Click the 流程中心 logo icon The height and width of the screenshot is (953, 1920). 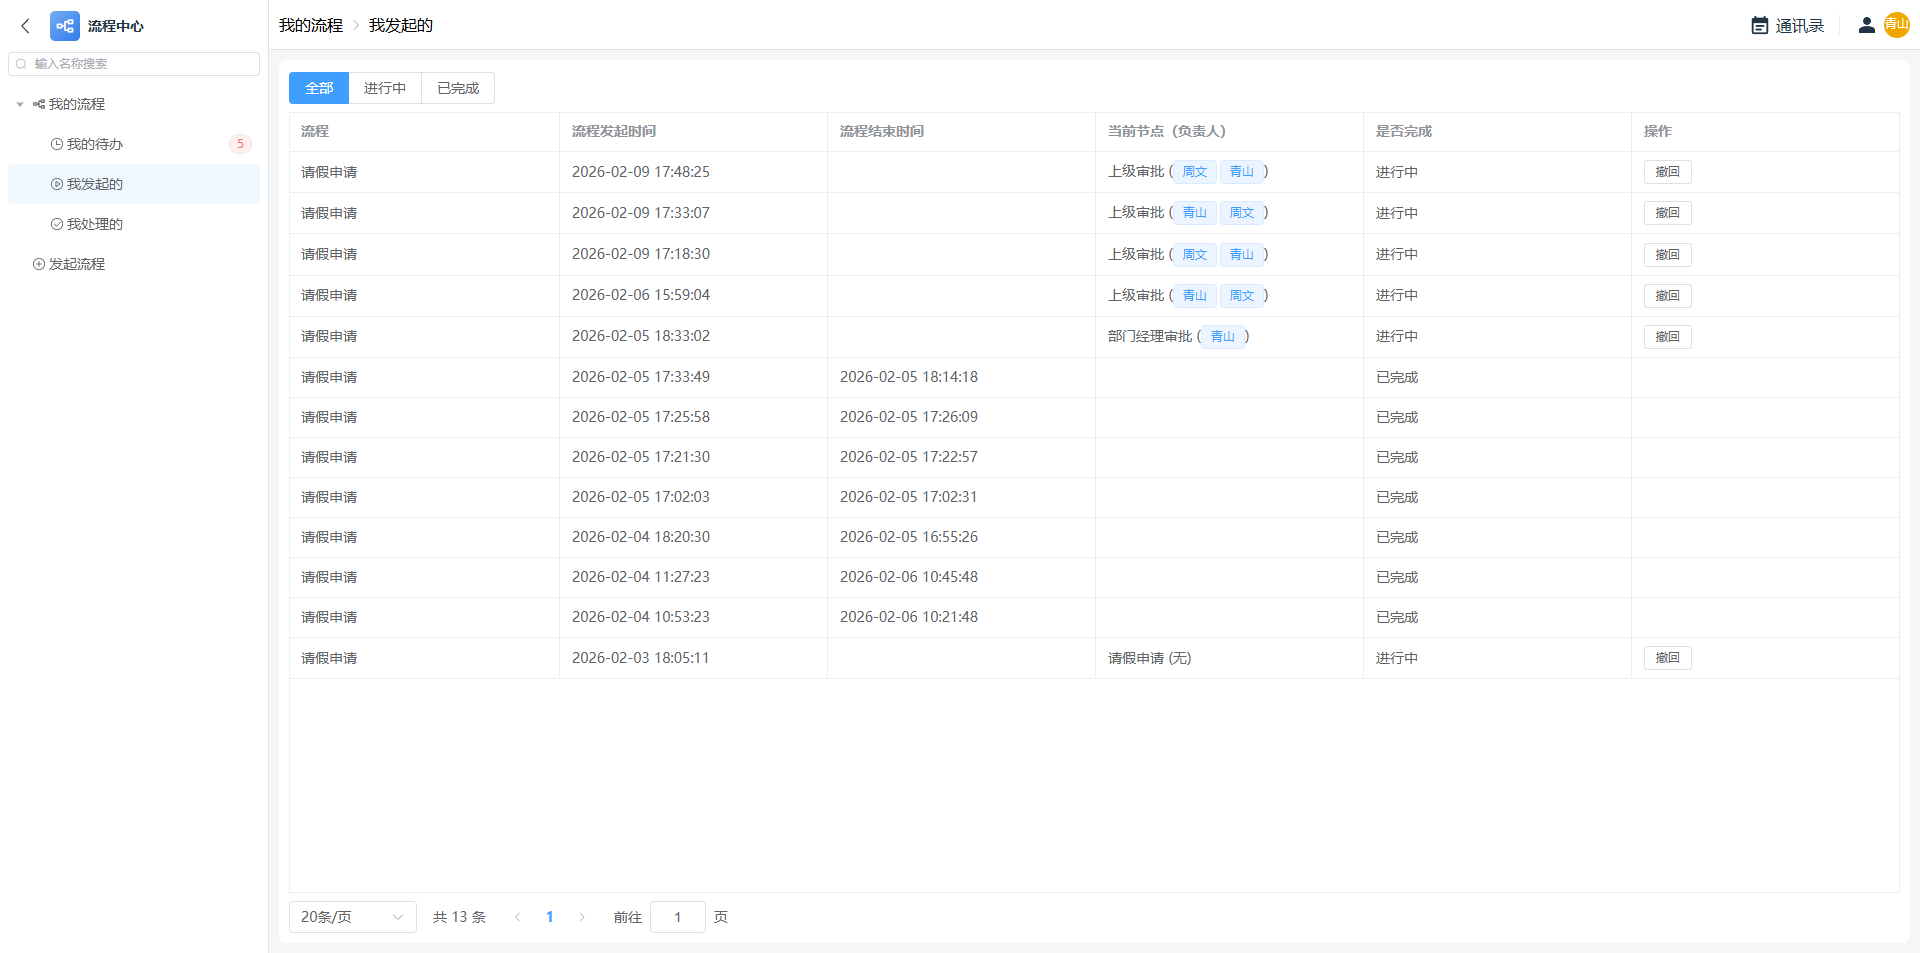[x=65, y=26]
